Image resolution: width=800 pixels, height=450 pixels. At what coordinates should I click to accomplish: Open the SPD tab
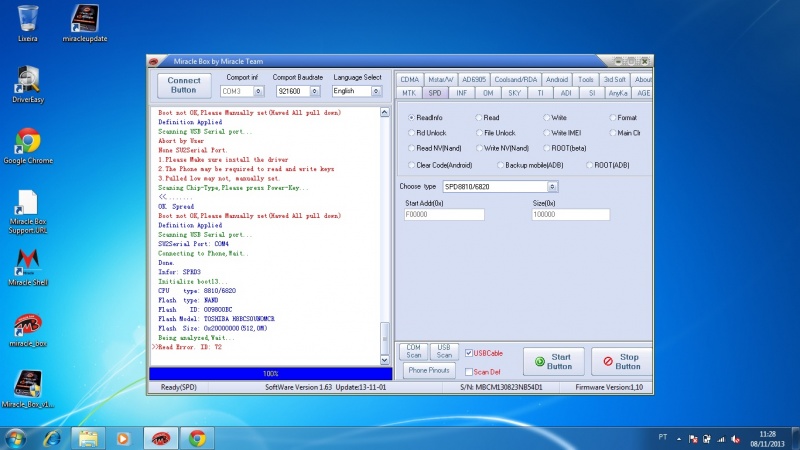[435, 93]
